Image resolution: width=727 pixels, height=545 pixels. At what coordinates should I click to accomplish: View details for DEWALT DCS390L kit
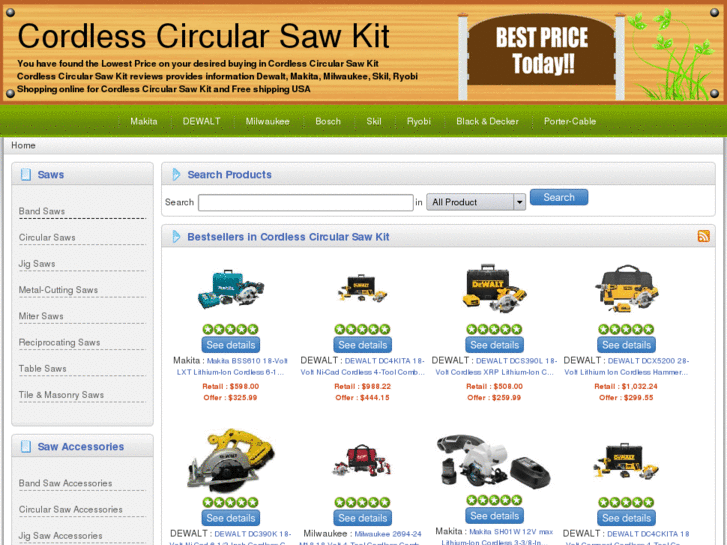[494, 345]
